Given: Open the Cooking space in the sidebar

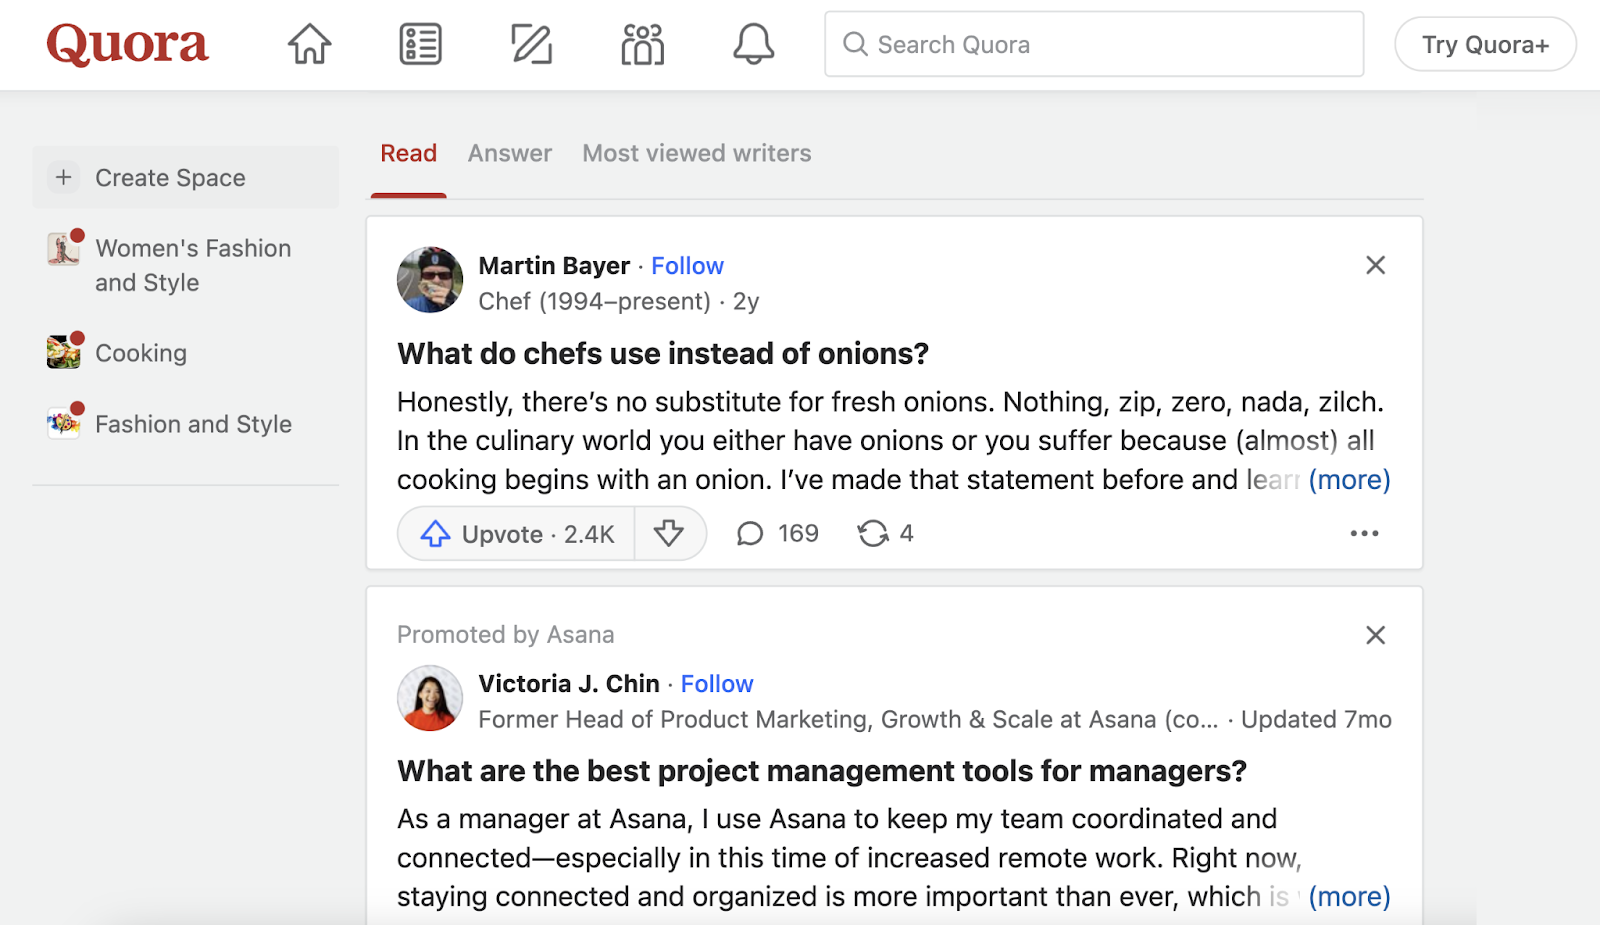Looking at the screenshot, I should coord(140,352).
